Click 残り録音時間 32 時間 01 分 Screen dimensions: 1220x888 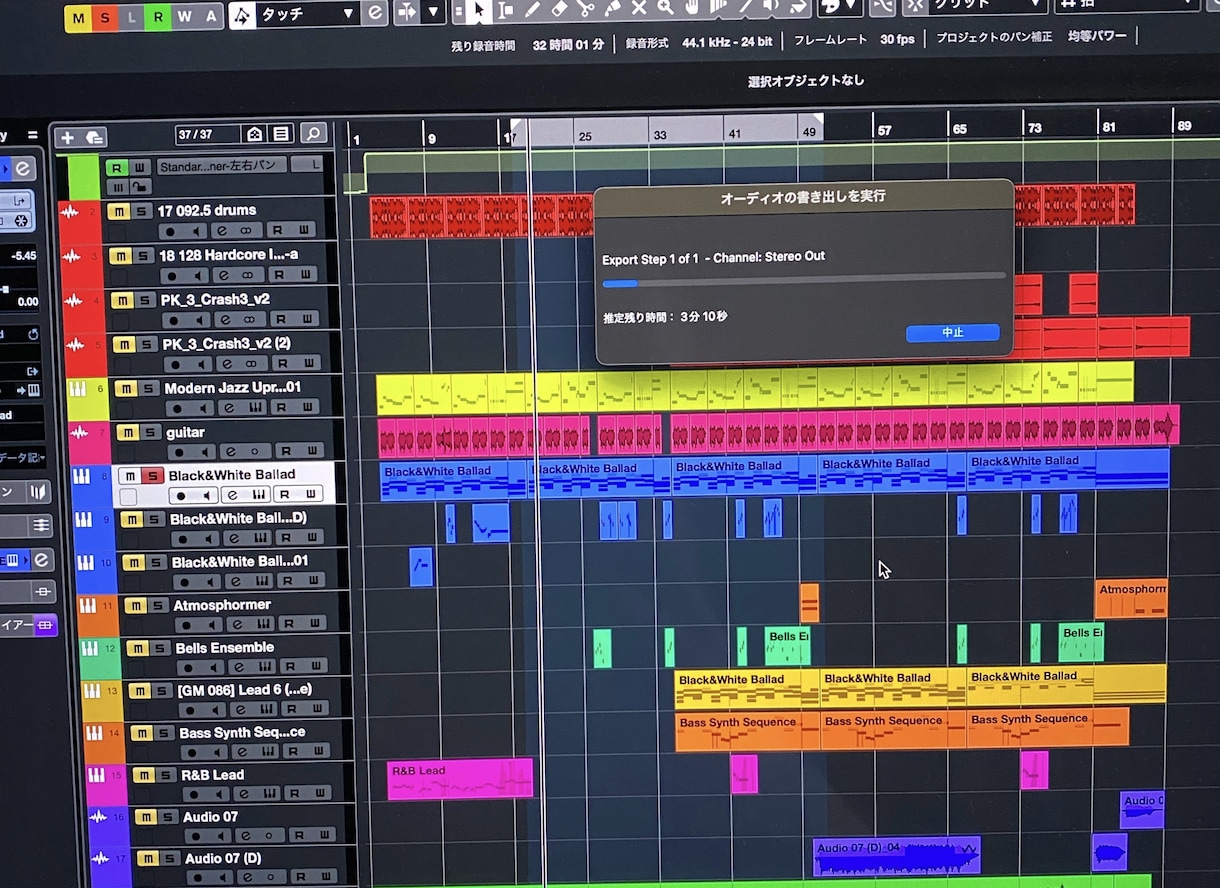[527, 46]
